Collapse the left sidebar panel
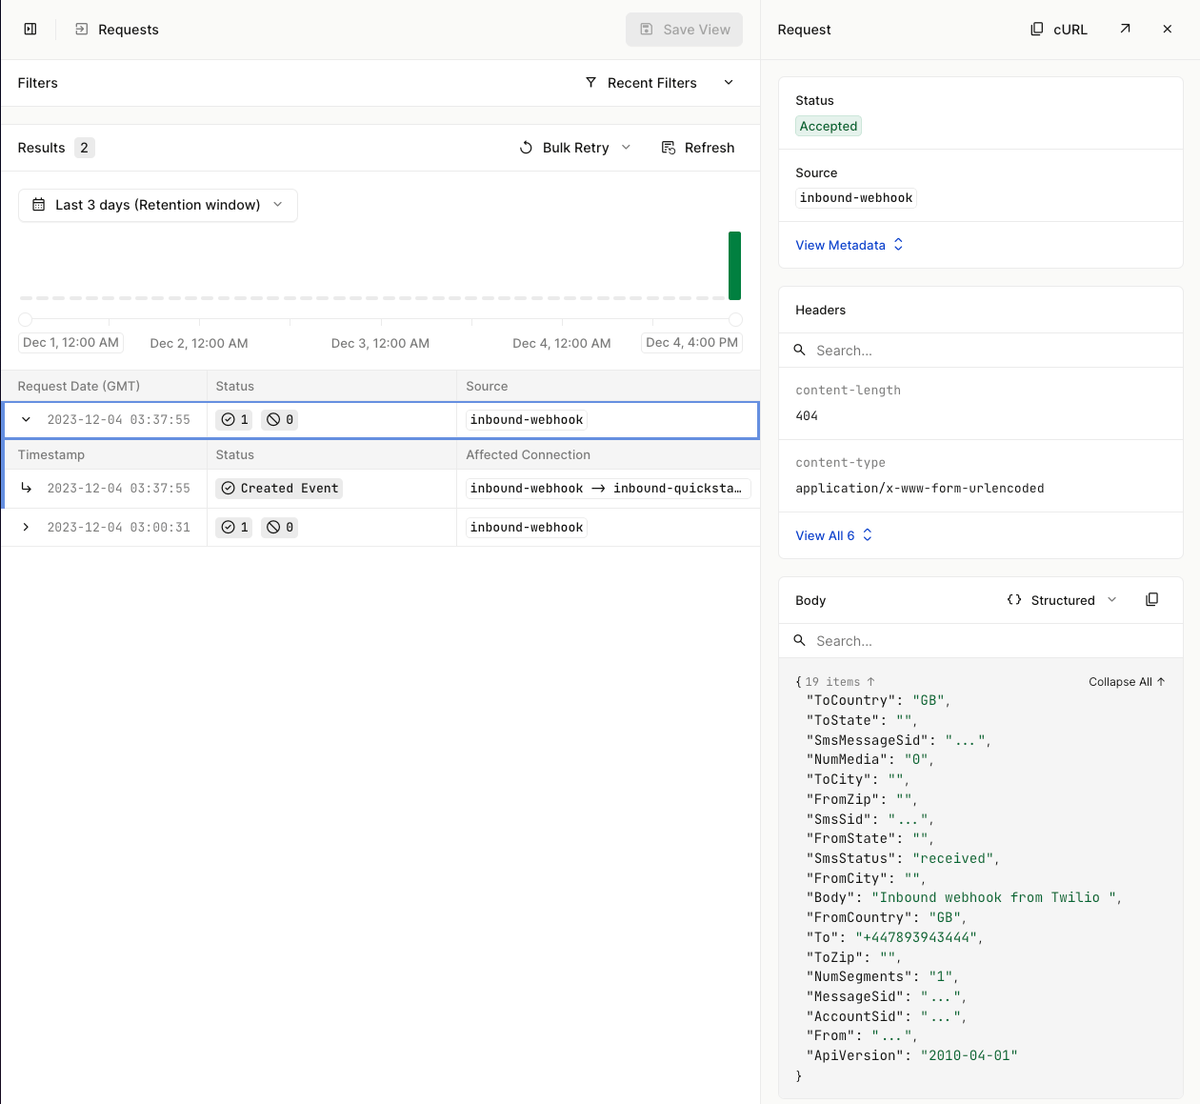Image resolution: width=1200 pixels, height=1104 pixels. click(30, 28)
